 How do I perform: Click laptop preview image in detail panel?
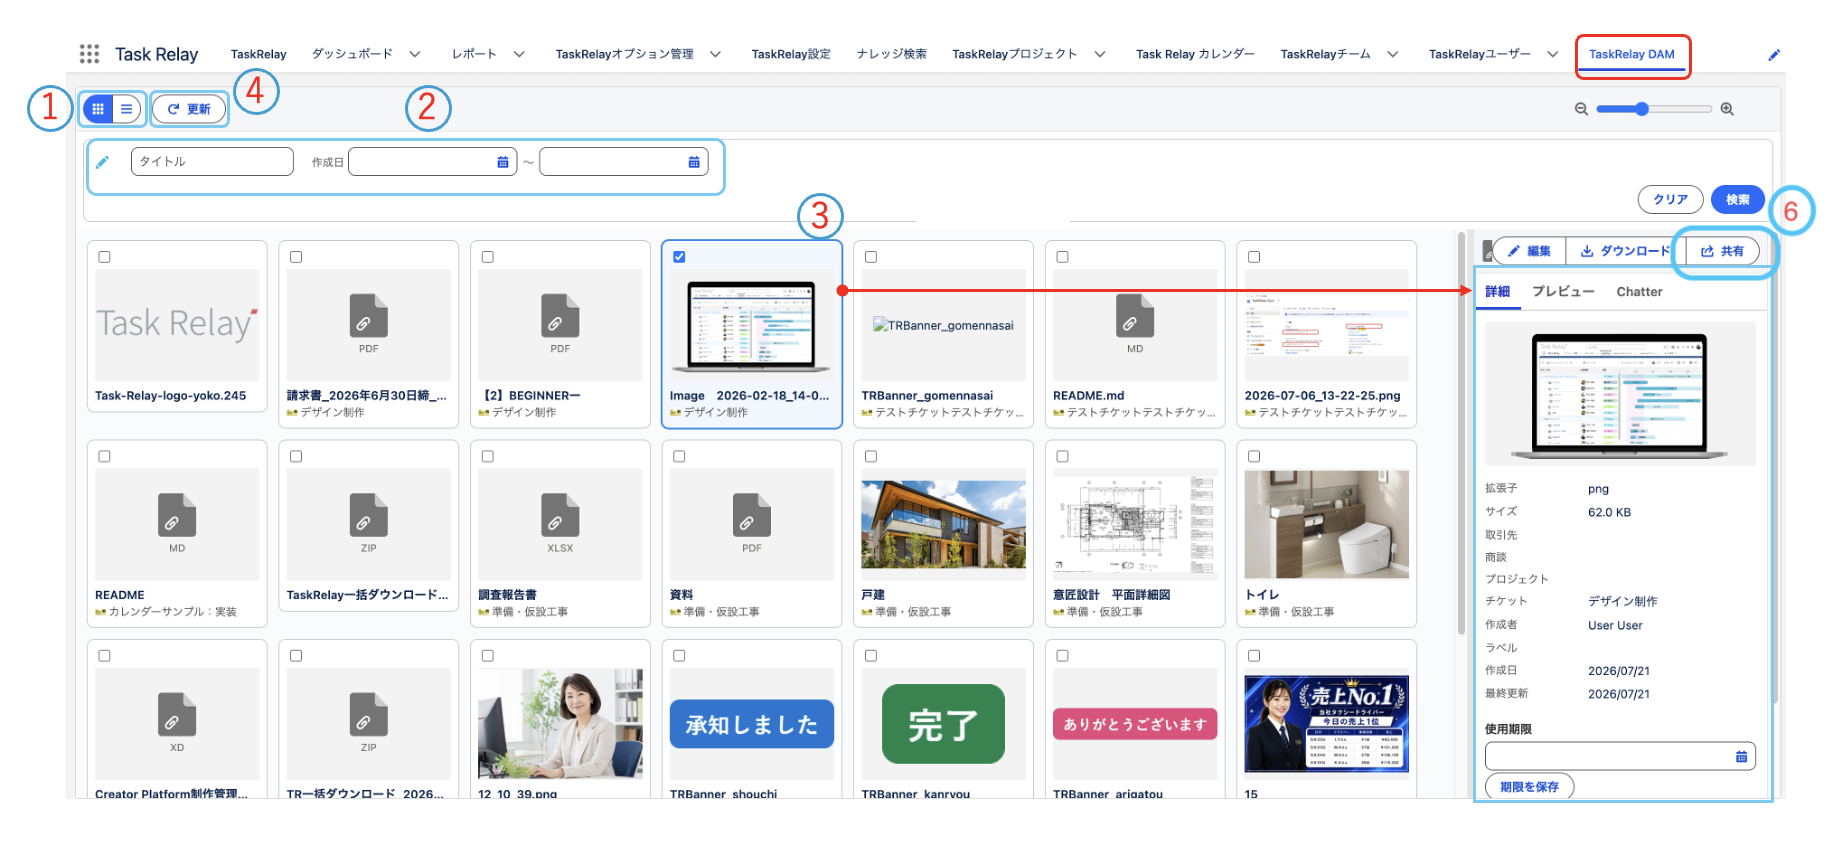coord(1620,394)
